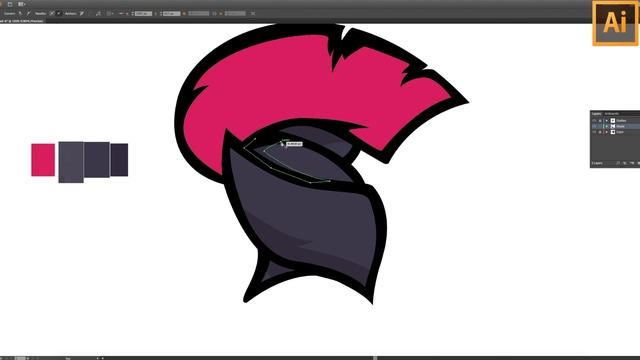Expand the bottom Color layer arrow
The width and height of the screenshot is (640, 360).
[x=607, y=132]
